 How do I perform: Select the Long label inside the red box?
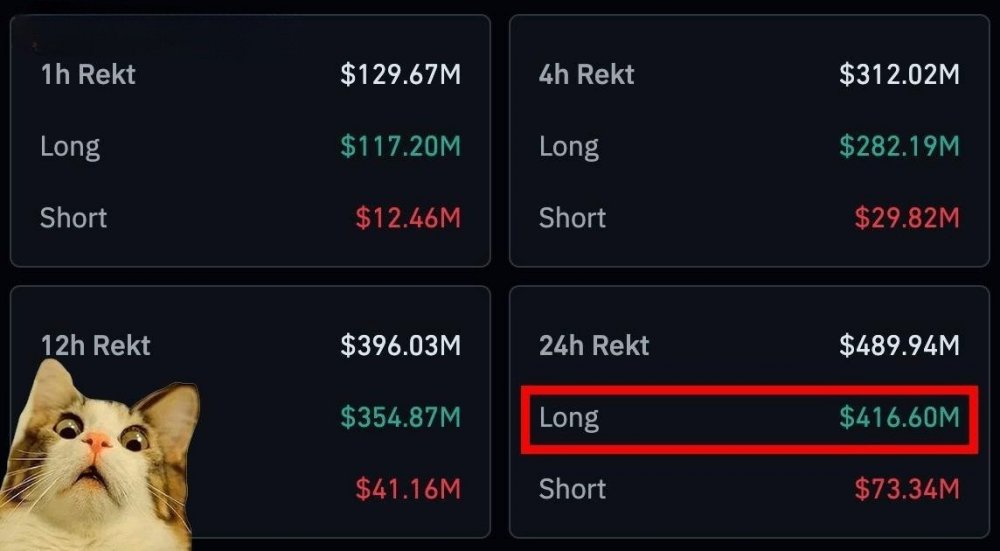569,417
